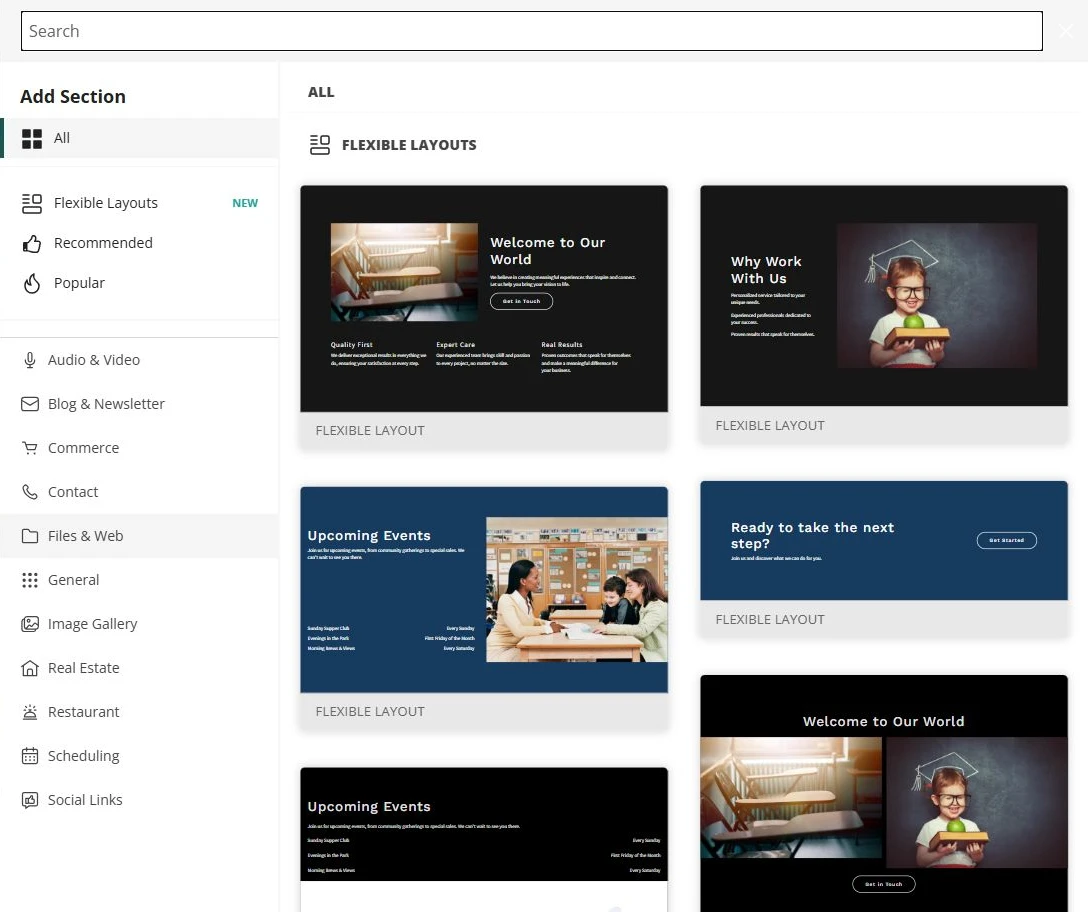1088x912 pixels.
Task: Click the All grid icon in sidebar
Action: (31, 138)
